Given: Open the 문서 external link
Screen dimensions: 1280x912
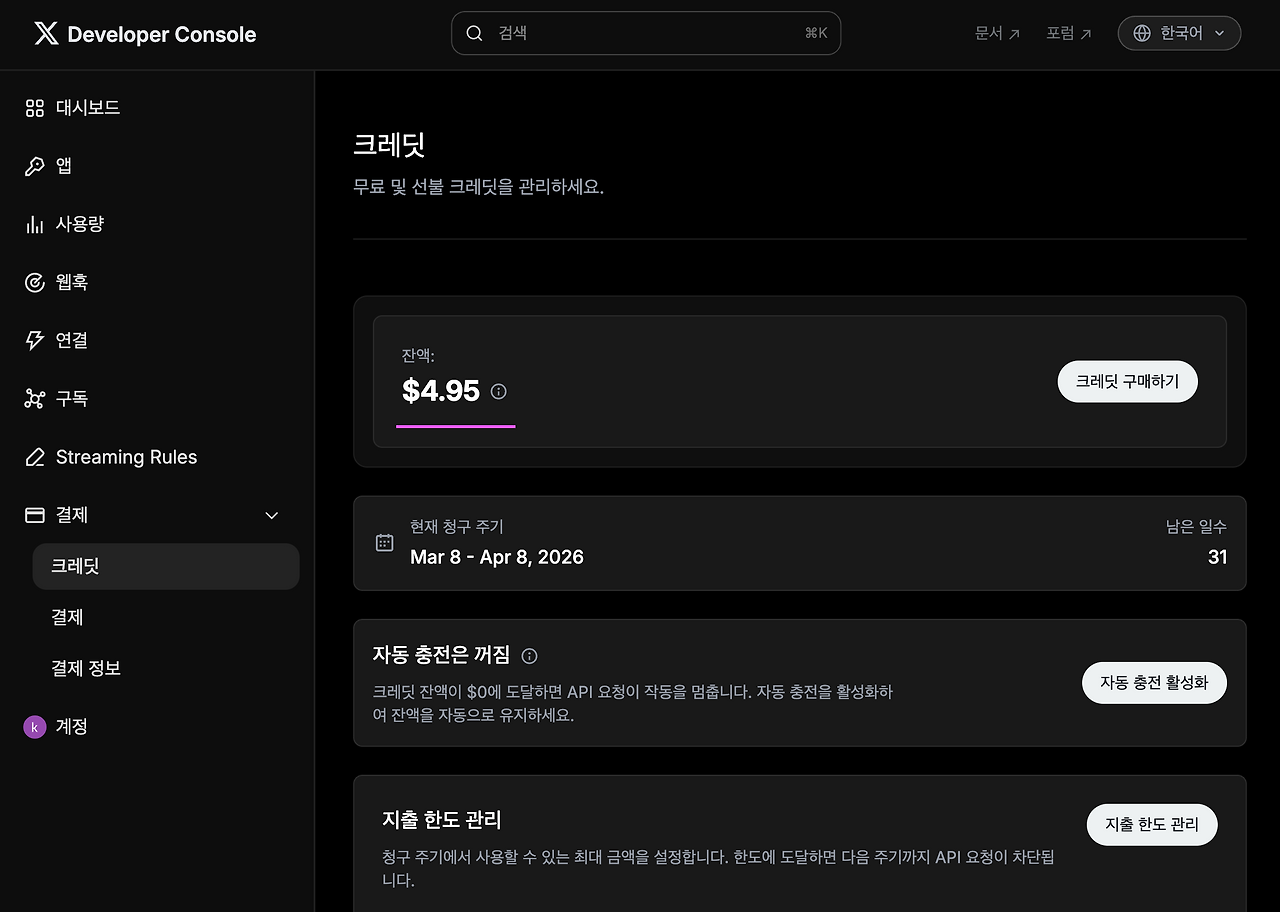Looking at the screenshot, I should click(997, 33).
